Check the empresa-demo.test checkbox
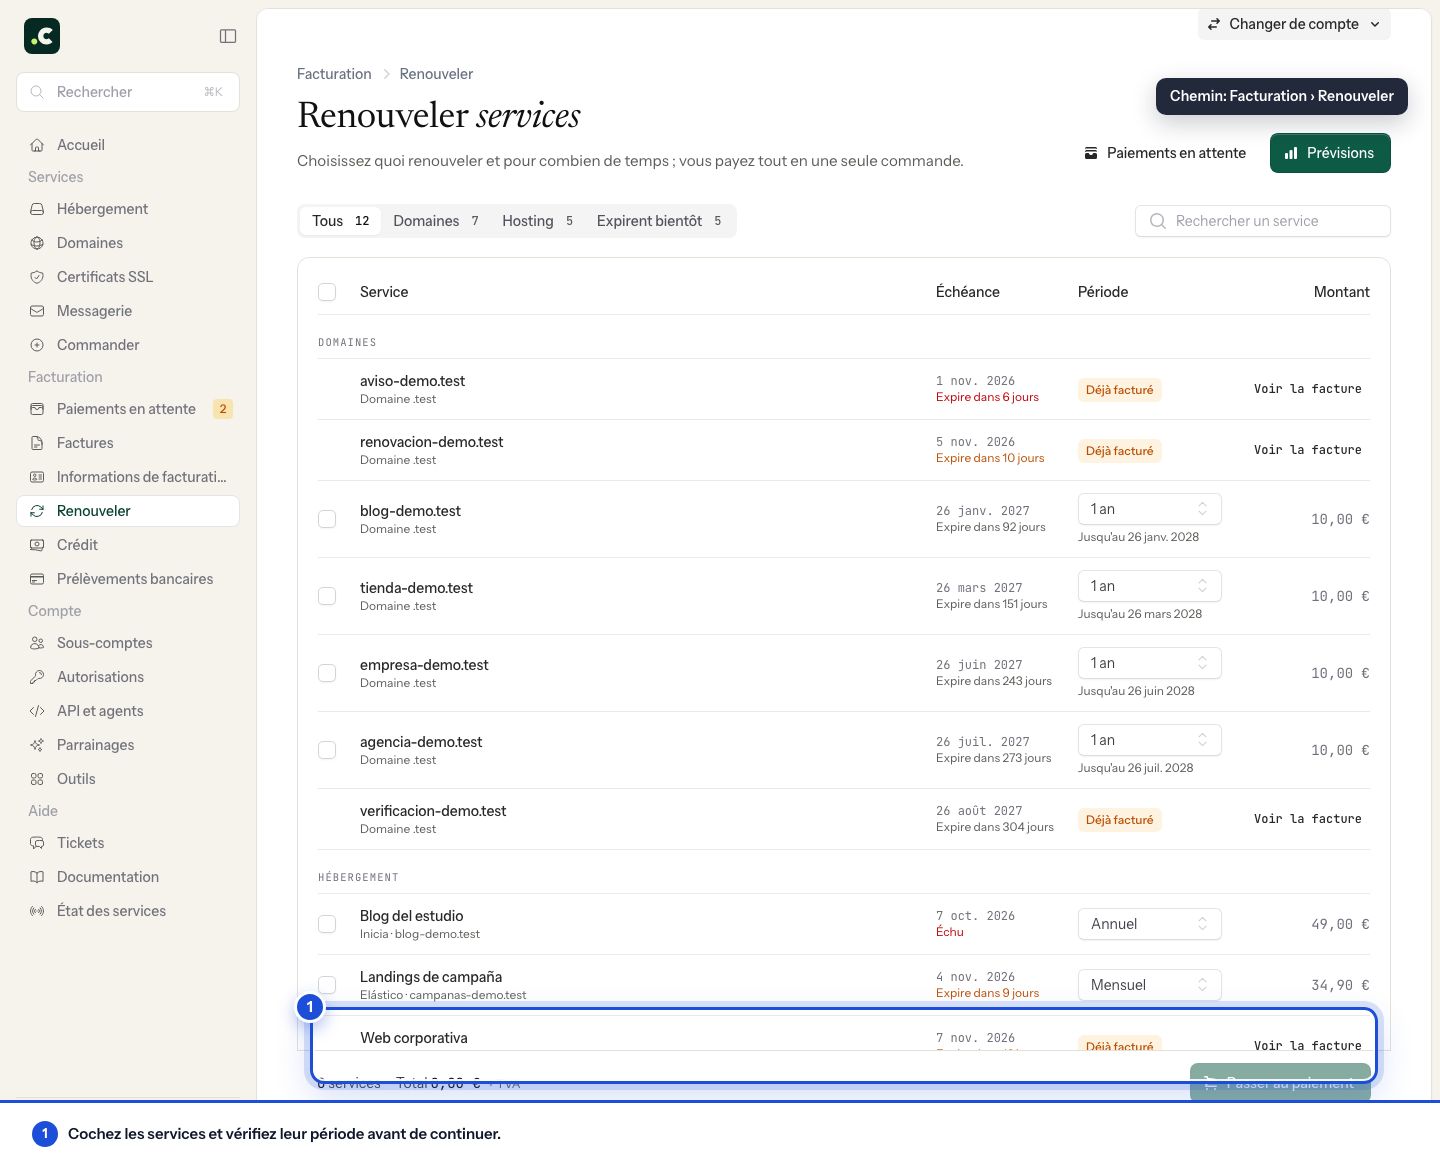Screen dimensions: 1440x1164 click(x=327, y=673)
